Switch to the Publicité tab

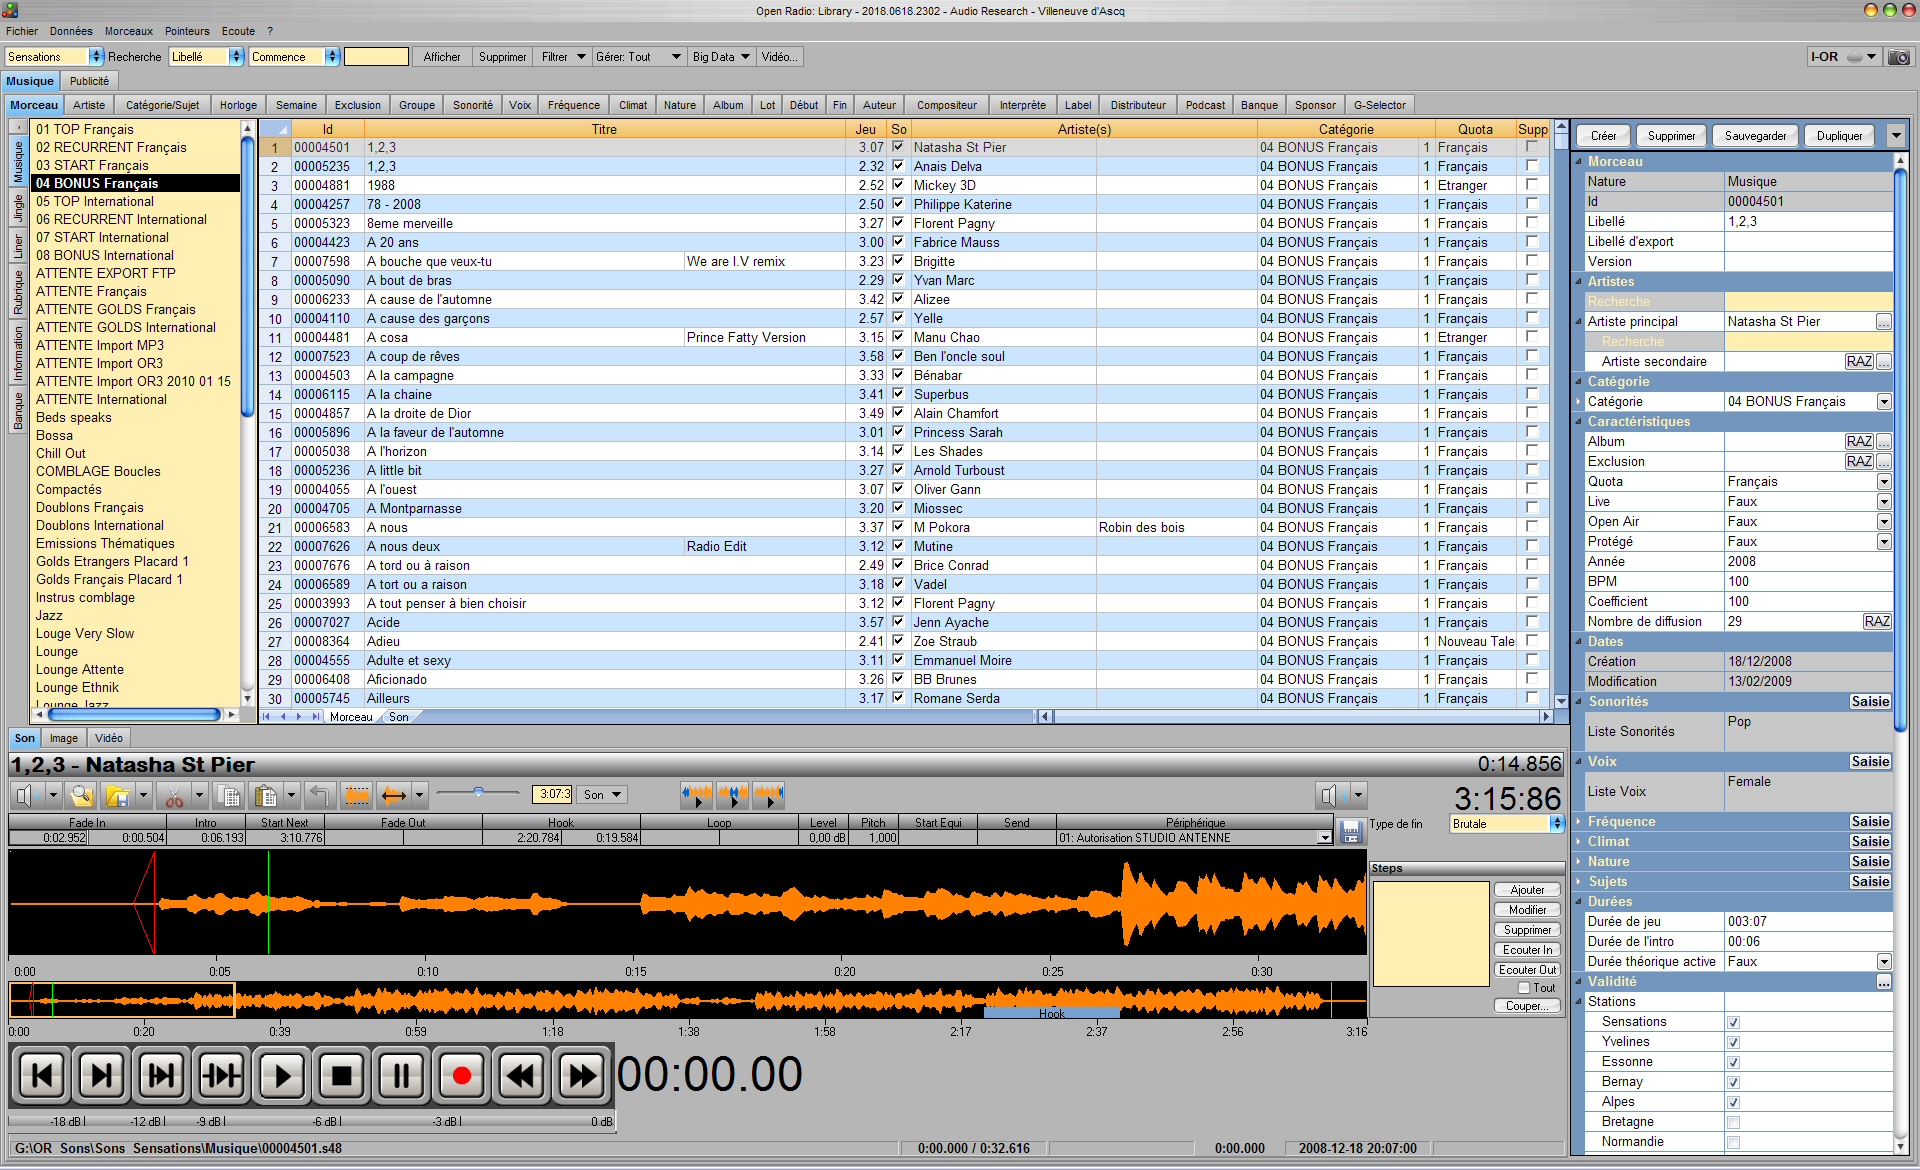coord(89,81)
